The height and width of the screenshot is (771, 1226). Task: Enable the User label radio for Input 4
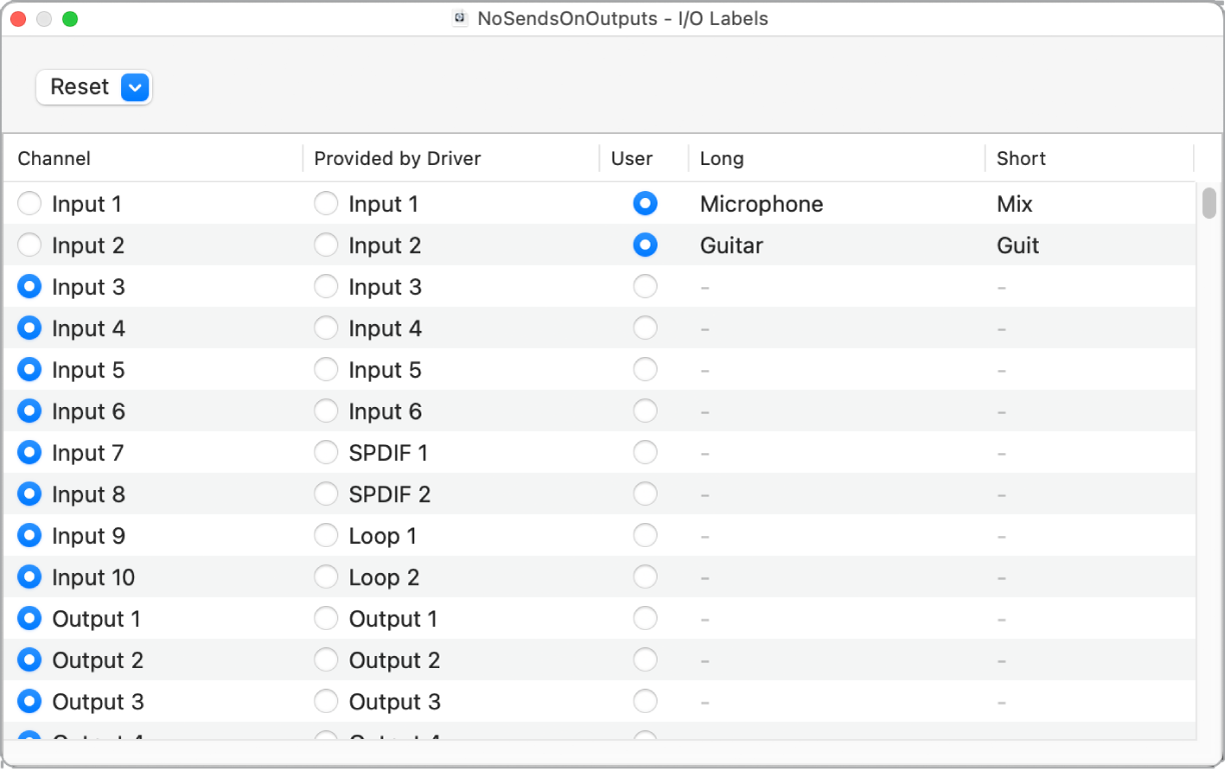click(x=645, y=328)
